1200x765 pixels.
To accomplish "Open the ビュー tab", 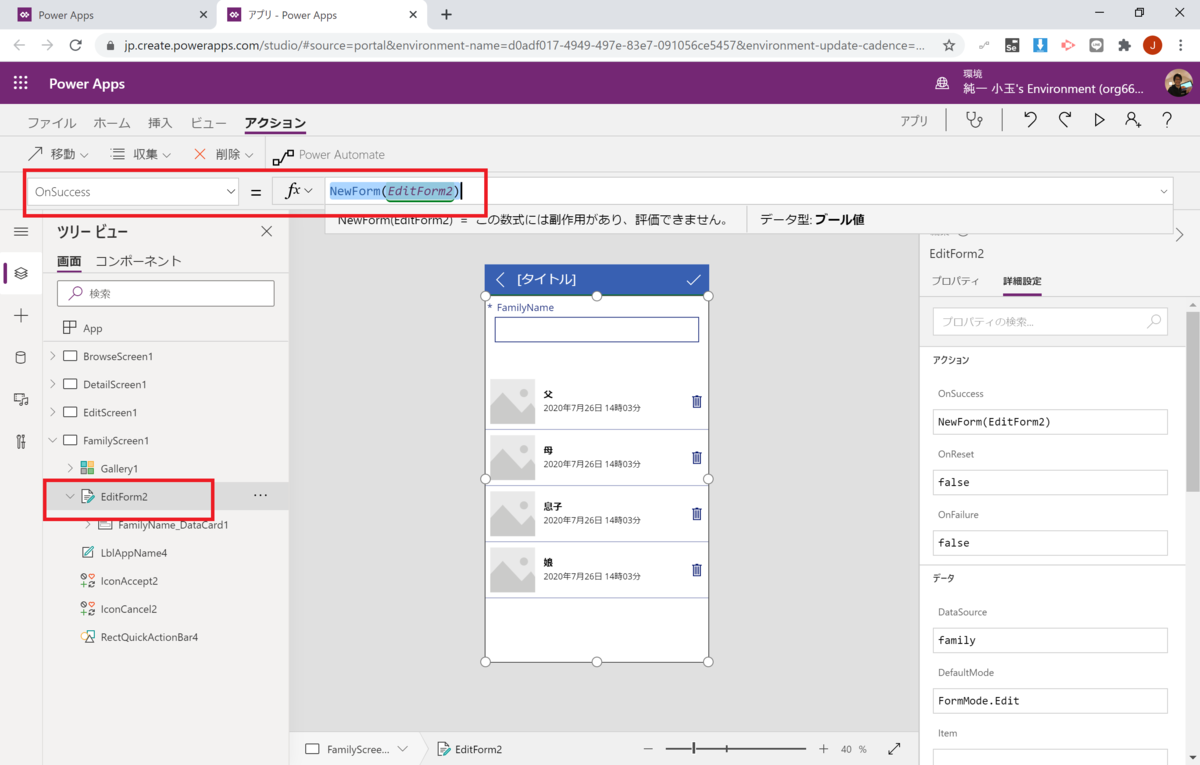I will [x=208, y=123].
